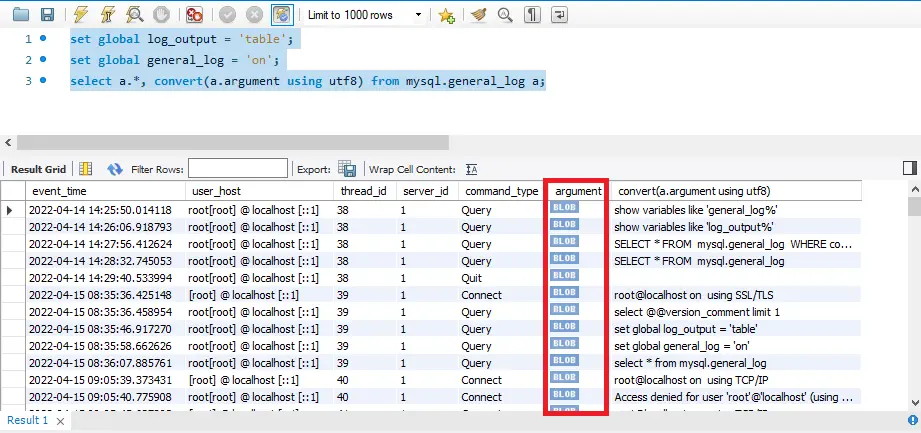Select cell 2022-04-14 14:25:50.014118
This screenshot has height=433, width=921.
105,210
